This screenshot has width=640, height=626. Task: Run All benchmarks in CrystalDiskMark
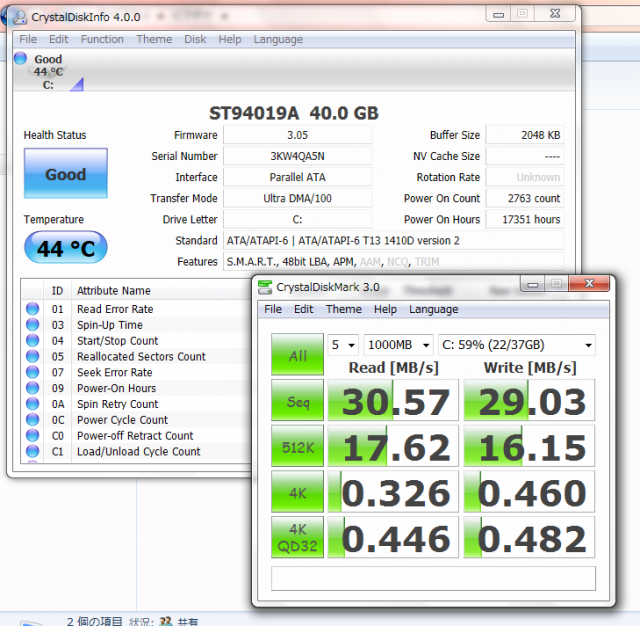pyautogui.click(x=298, y=355)
